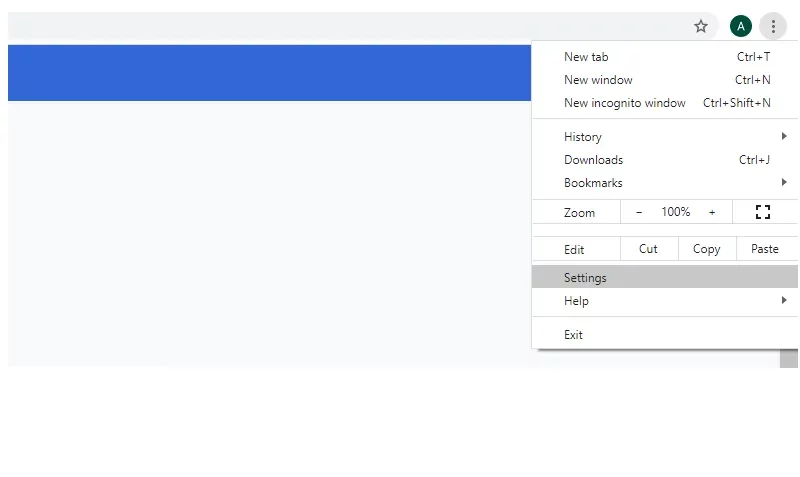Decrease zoom with the minus button
The height and width of the screenshot is (477, 800).
(639, 212)
